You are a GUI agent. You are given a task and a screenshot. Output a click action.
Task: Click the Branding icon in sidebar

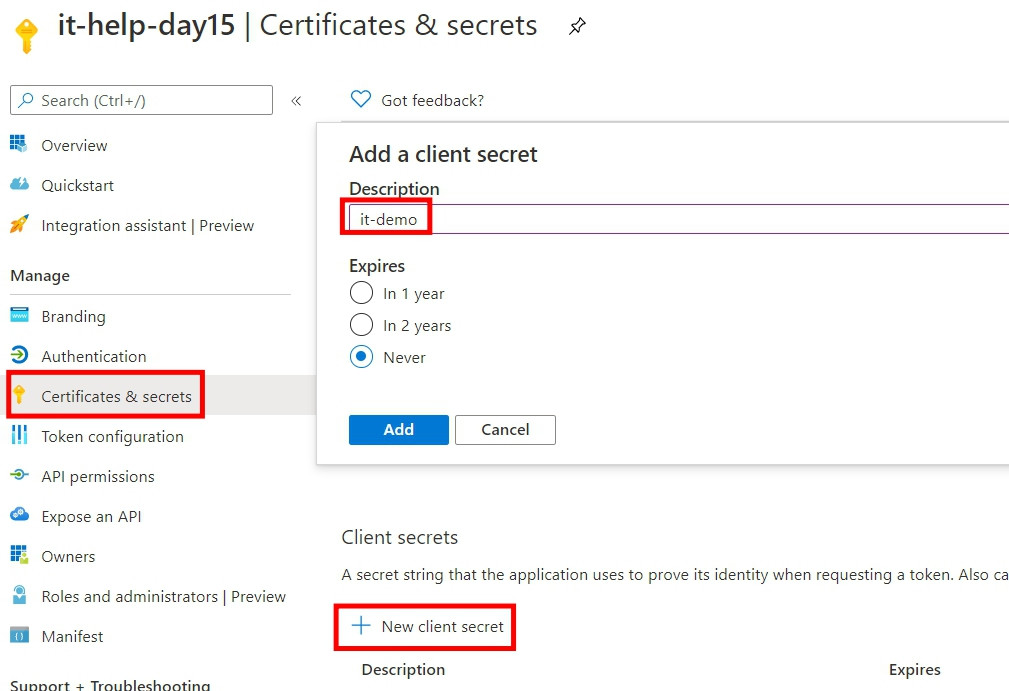click(x=19, y=316)
